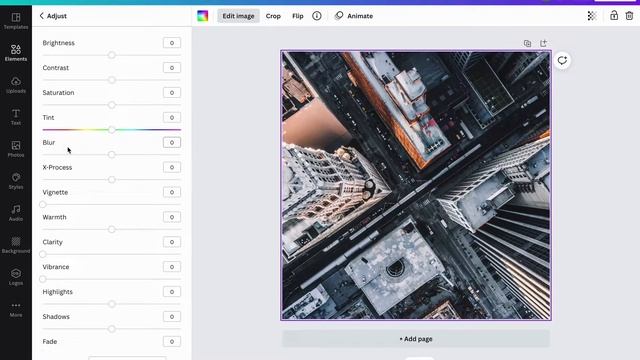
Task: Click the Highlights slider handle
Action: [111, 304]
